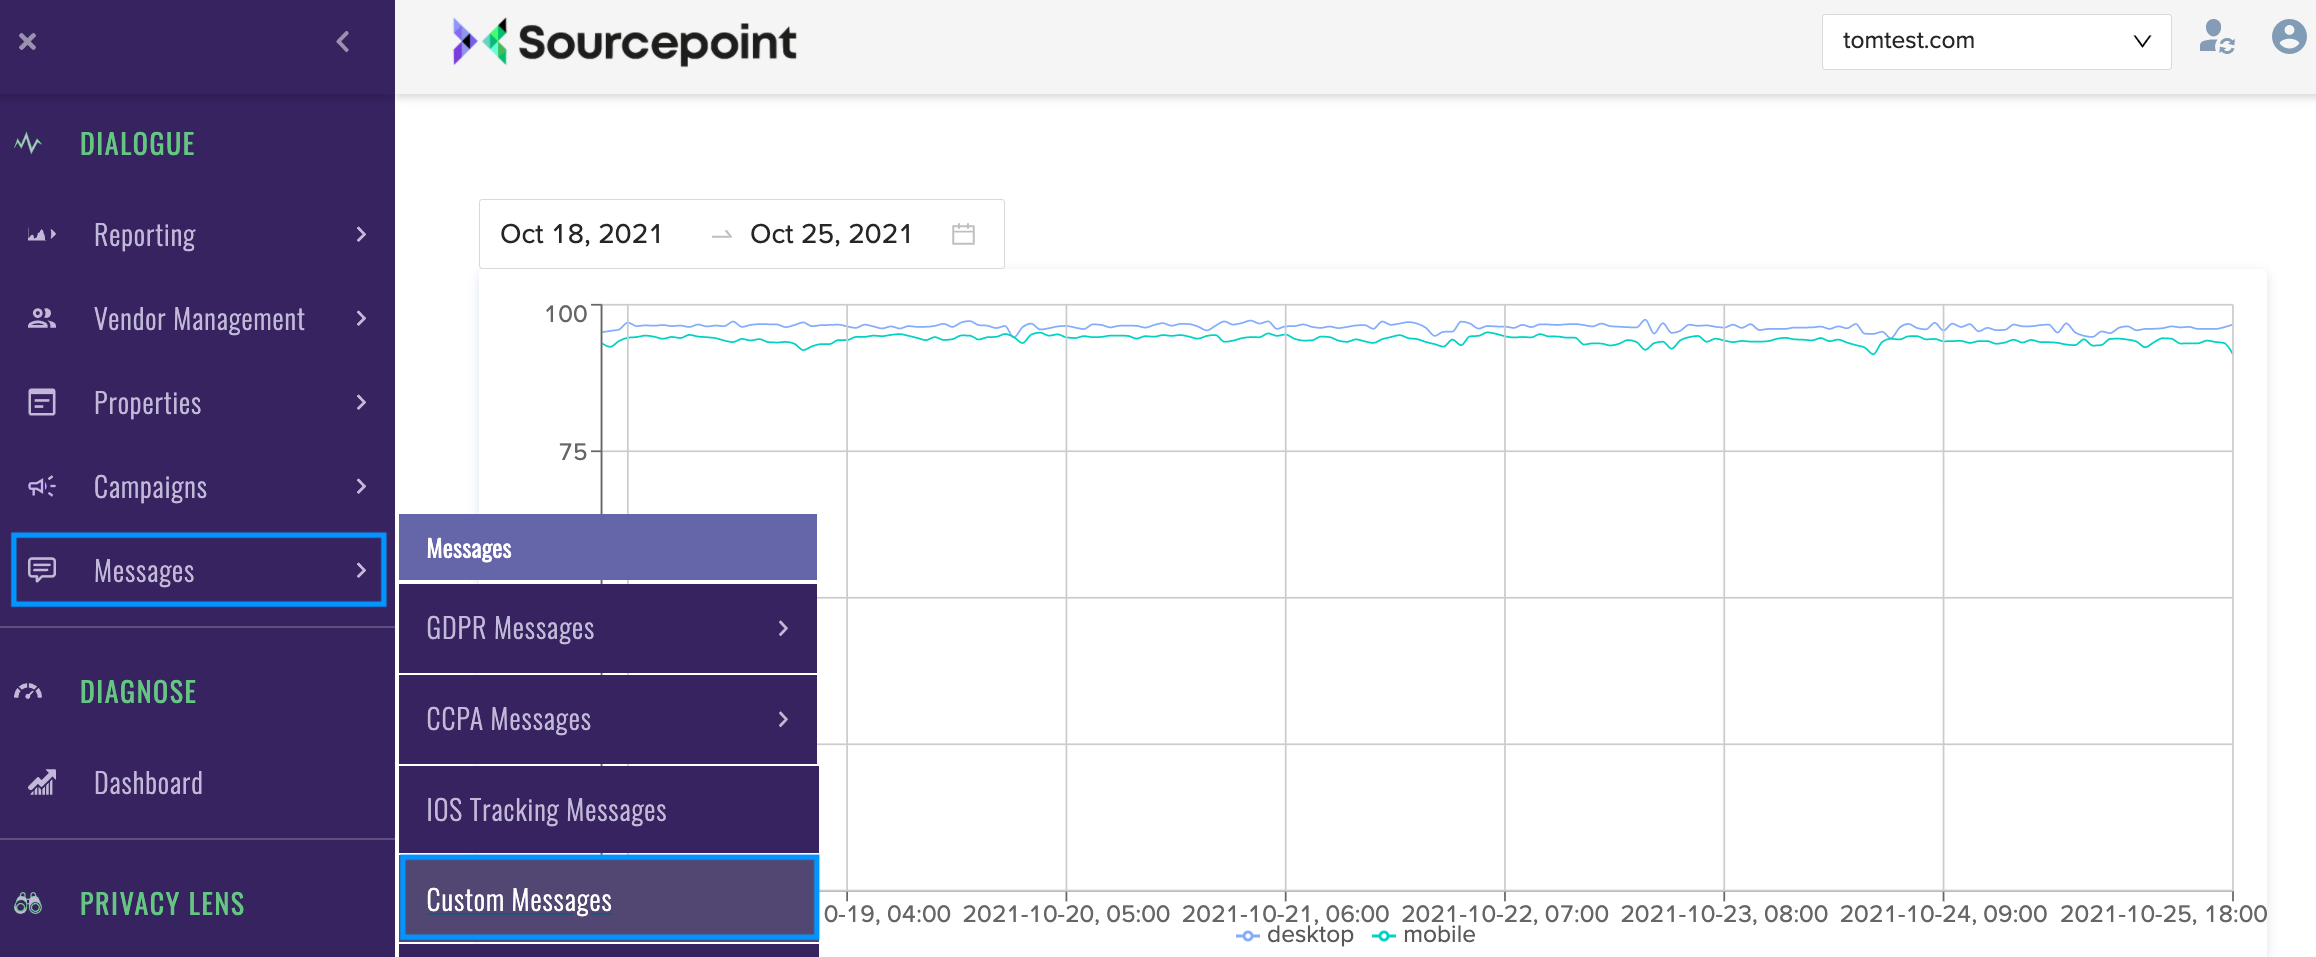Expand the Properties menu chevron
2316x957 pixels.
click(x=361, y=403)
